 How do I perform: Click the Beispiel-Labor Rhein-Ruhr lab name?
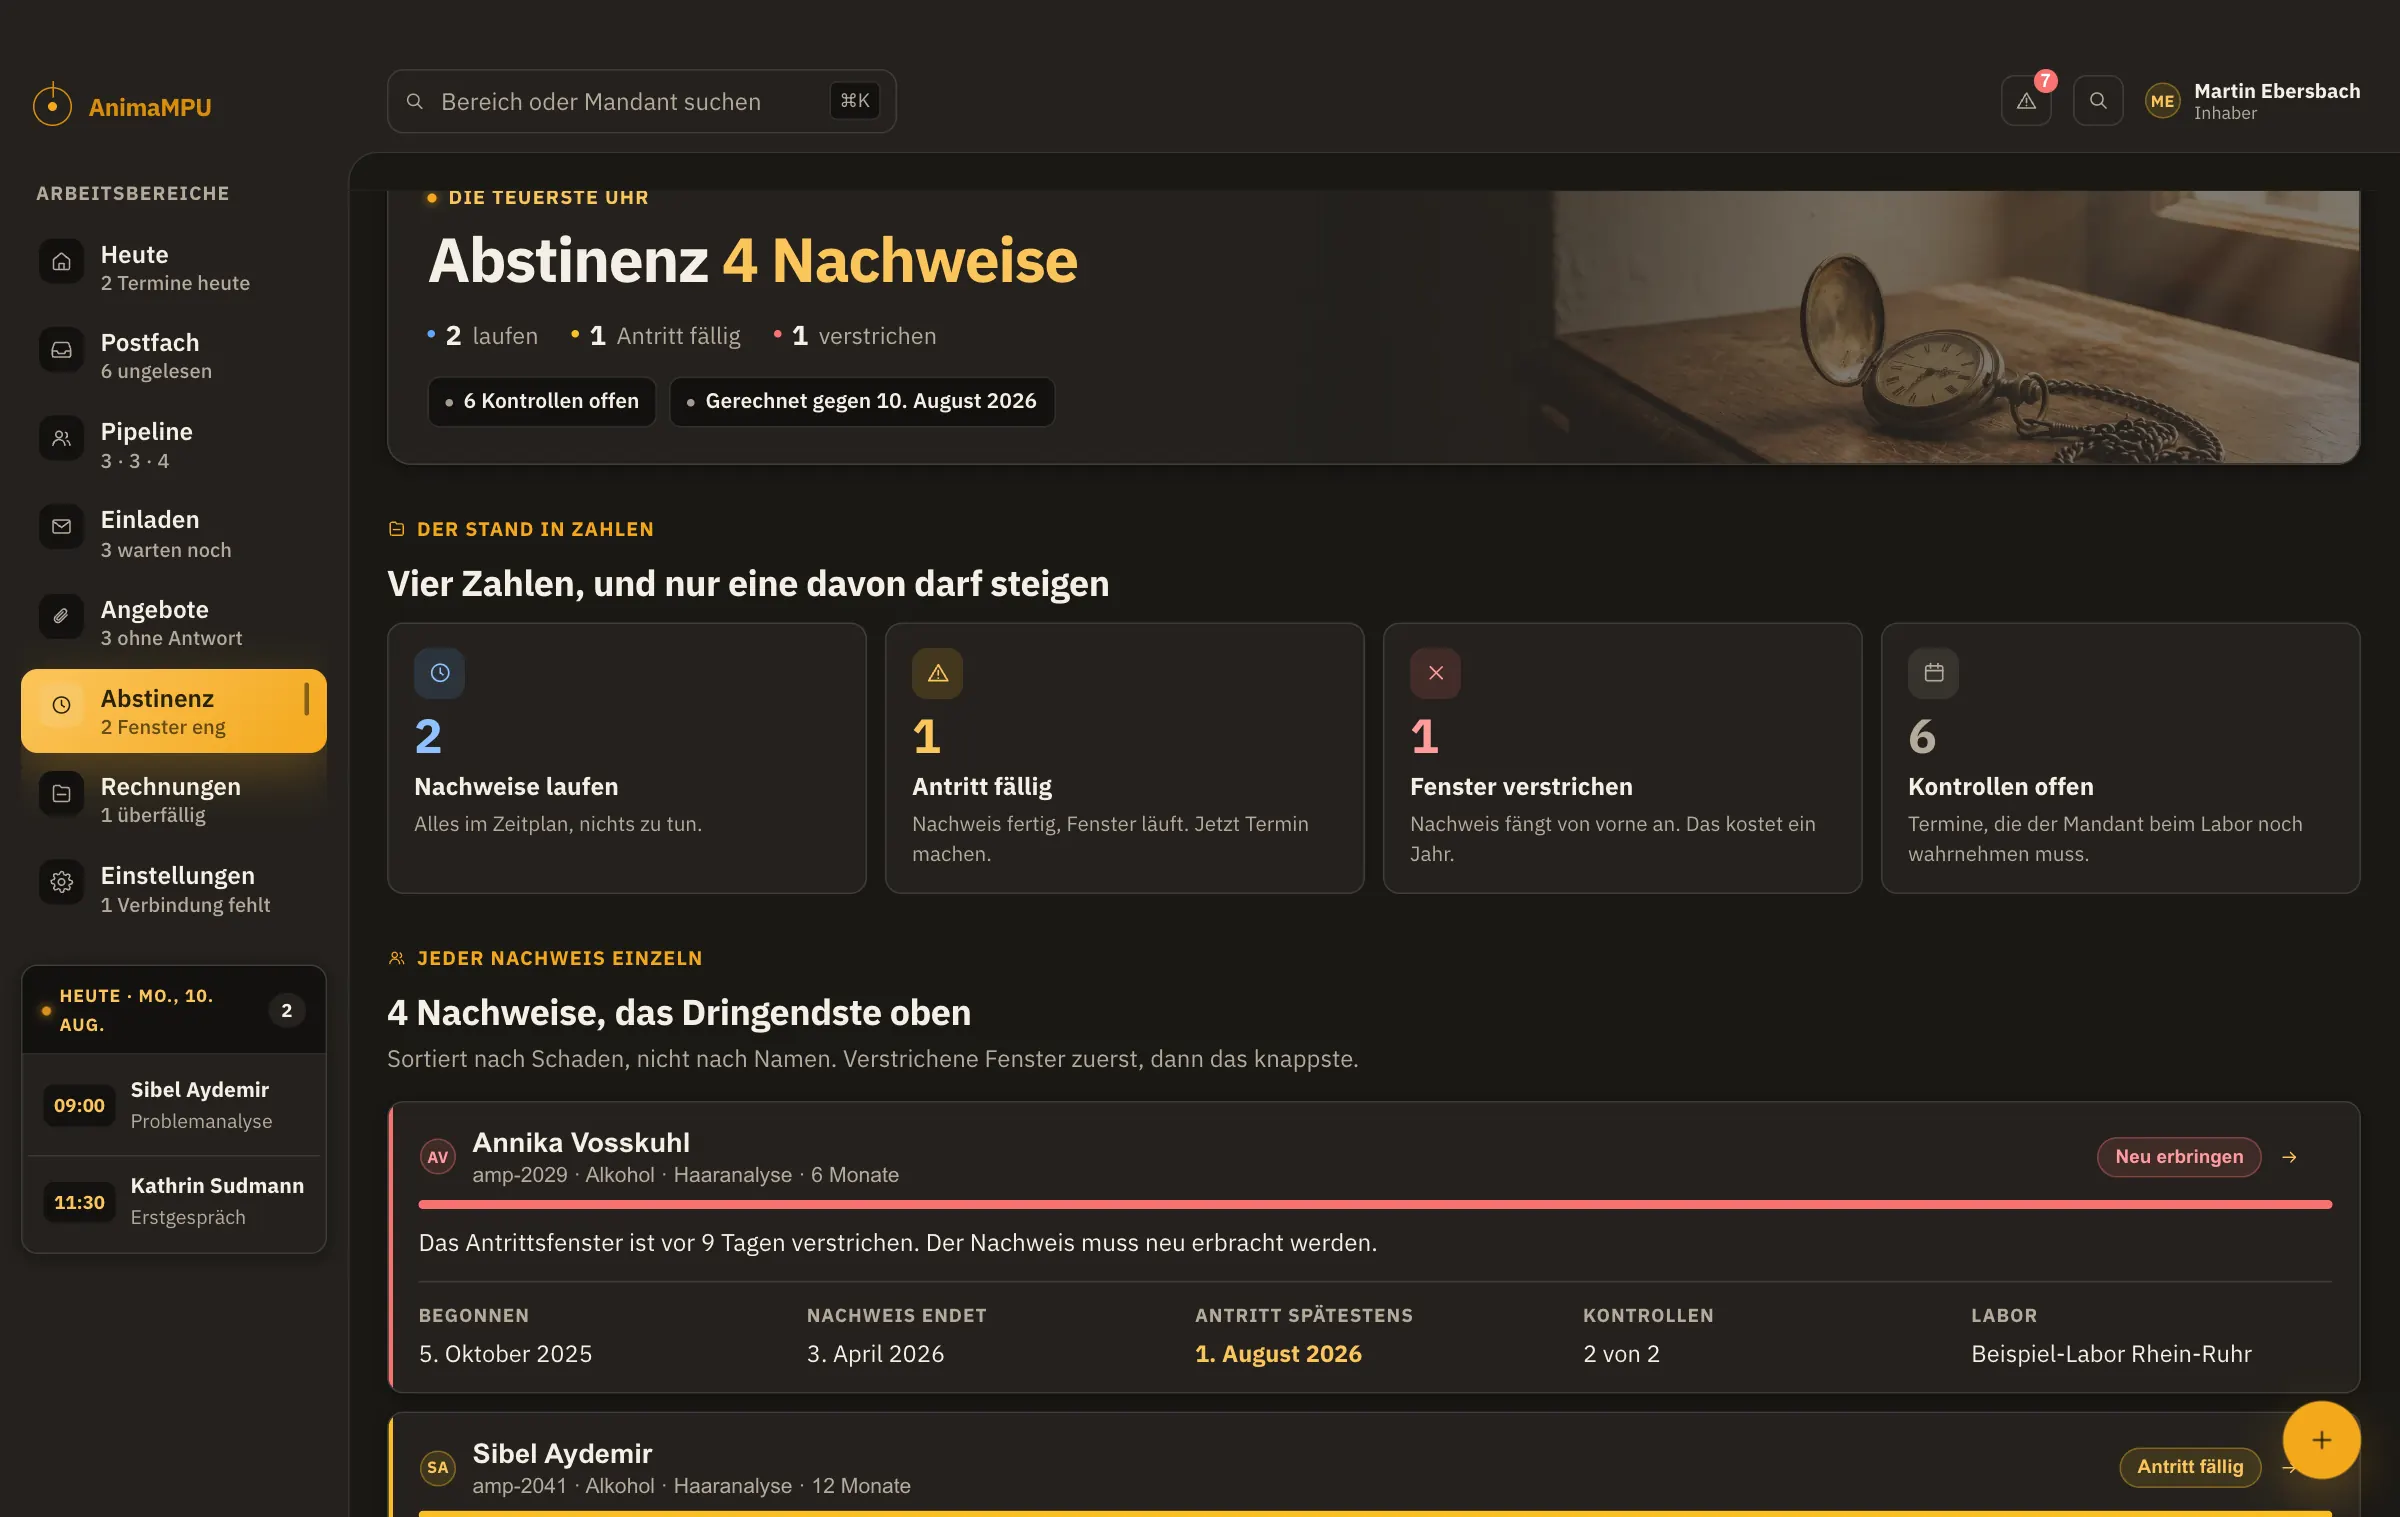2111,1353
